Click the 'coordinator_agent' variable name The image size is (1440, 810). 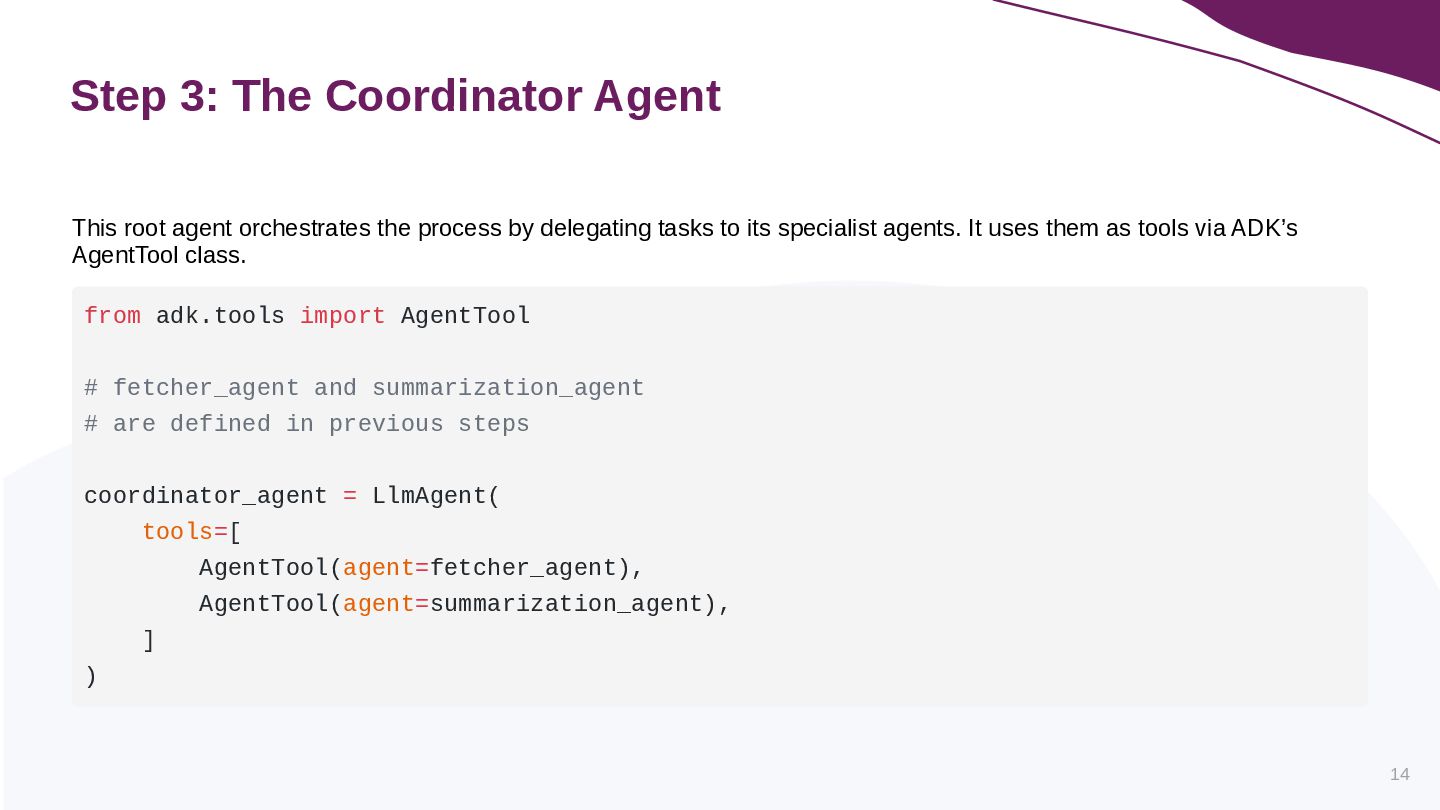(x=206, y=496)
